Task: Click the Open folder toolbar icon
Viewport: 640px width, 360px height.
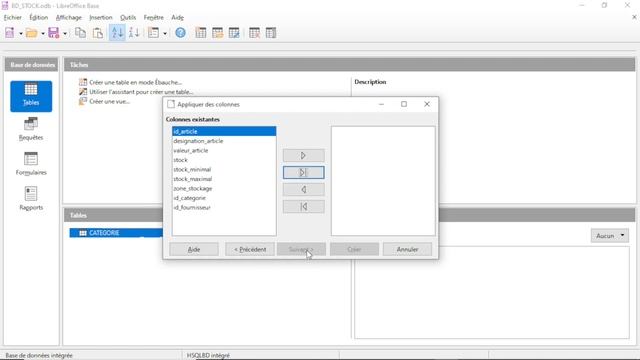Action: pyautogui.click(x=31, y=33)
